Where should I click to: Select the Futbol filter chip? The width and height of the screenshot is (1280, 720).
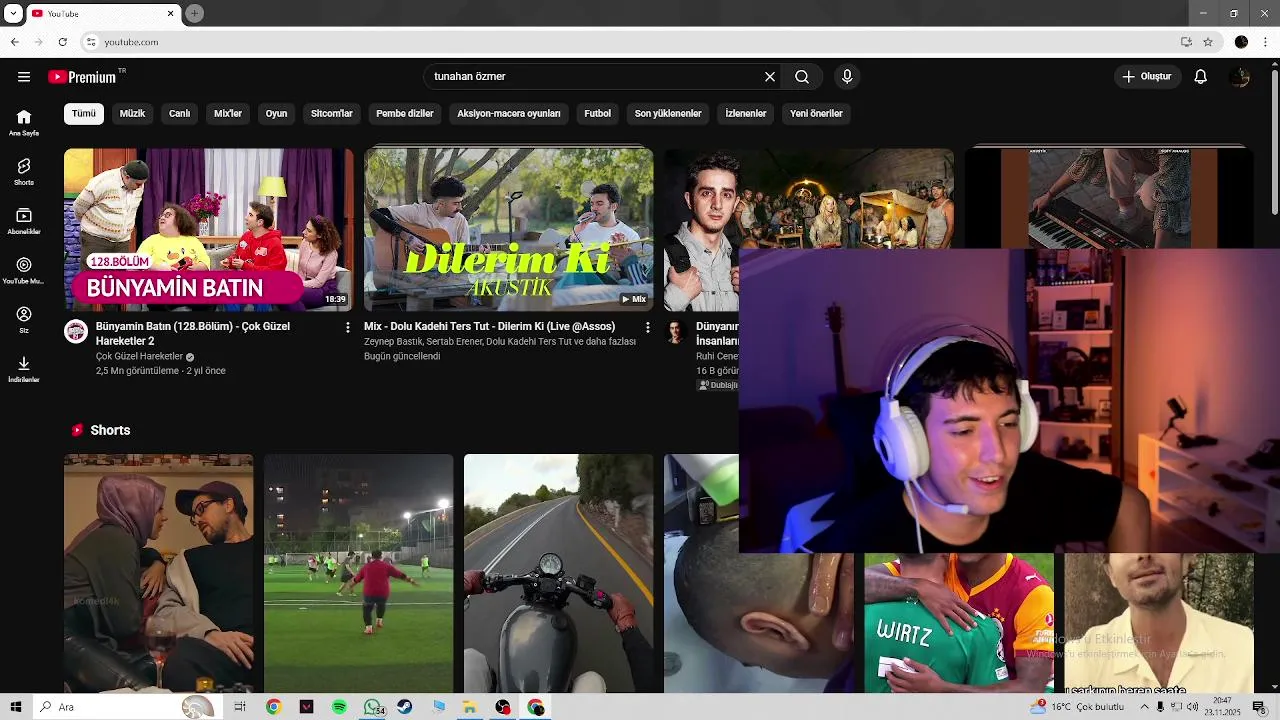(597, 114)
